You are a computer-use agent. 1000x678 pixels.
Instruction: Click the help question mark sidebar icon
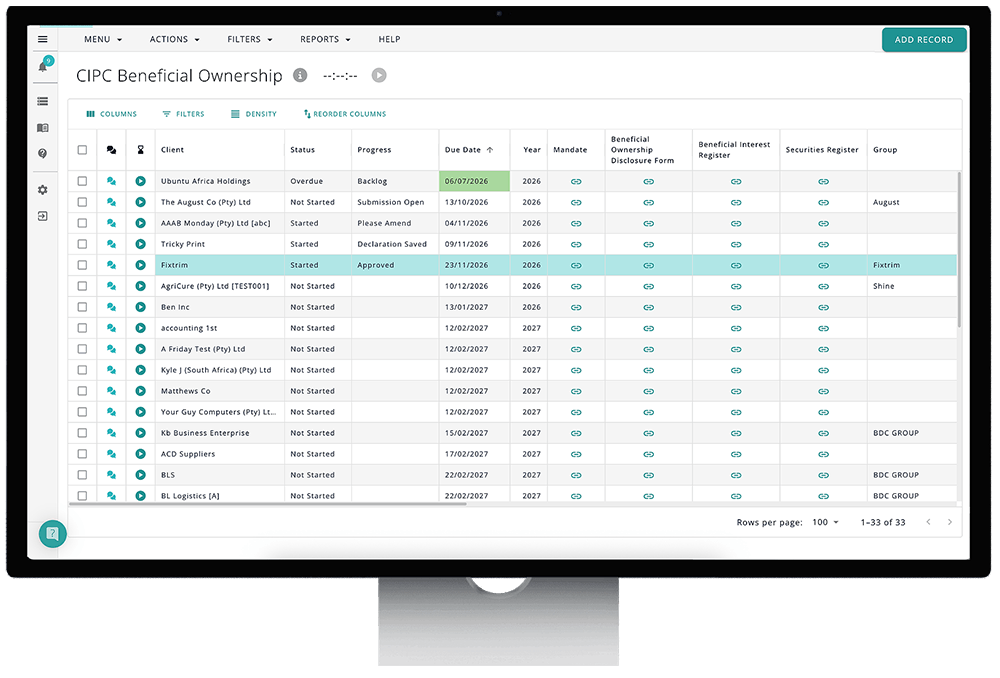pos(43,154)
